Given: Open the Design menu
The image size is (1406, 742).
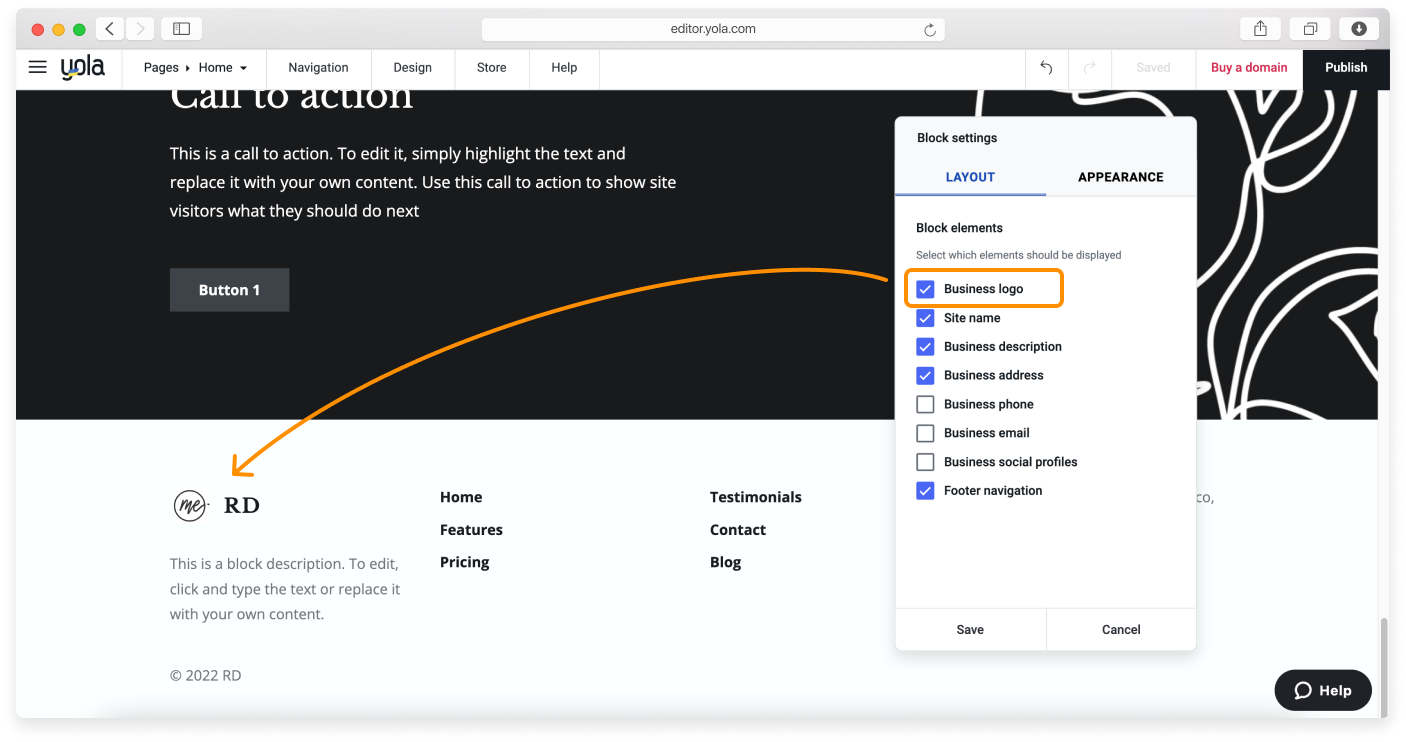Looking at the screenshot, I should click(x=412, y=68).
